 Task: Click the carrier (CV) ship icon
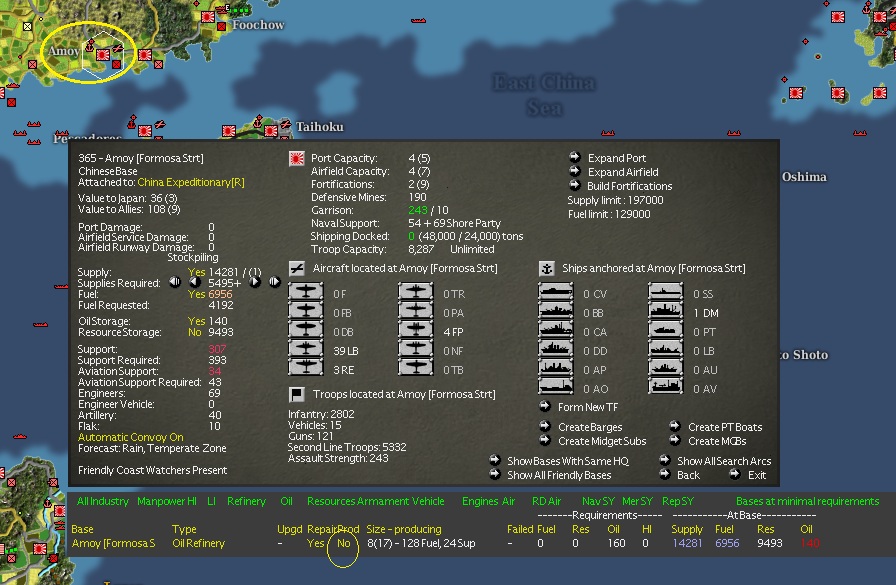(x=555, y=292)
